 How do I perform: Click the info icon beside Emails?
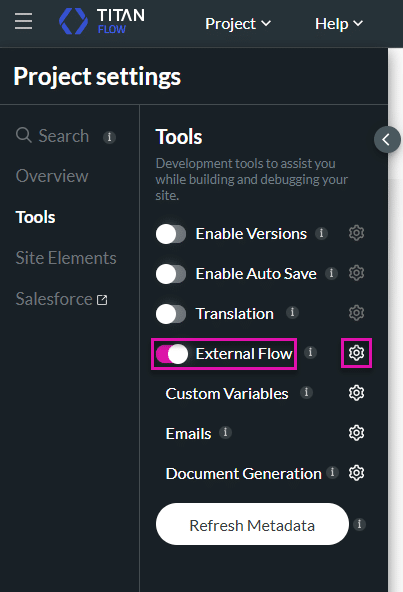coord(225,432)
